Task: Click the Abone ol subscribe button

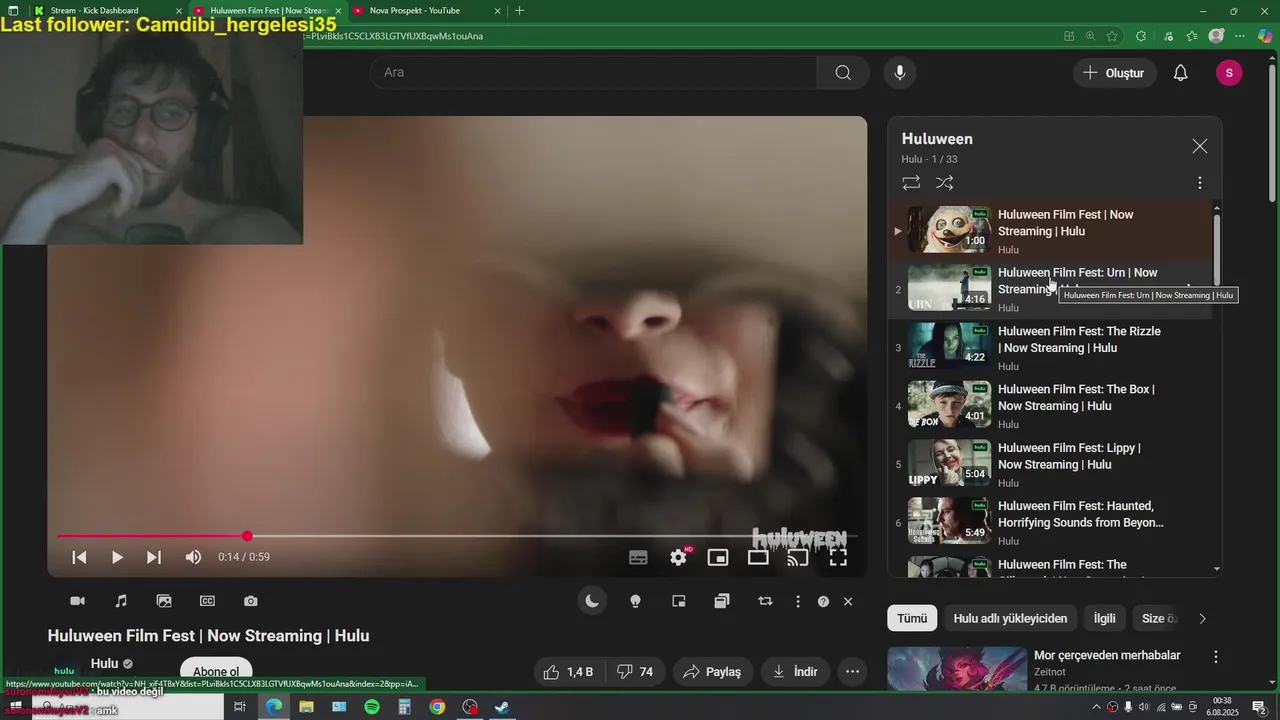Action: (216, 672)
